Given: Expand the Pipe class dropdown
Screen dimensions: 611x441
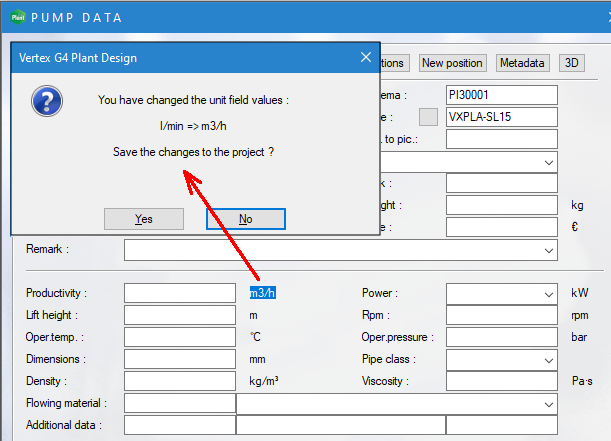Looking at the screenshot, I should [x=549, y=360].
